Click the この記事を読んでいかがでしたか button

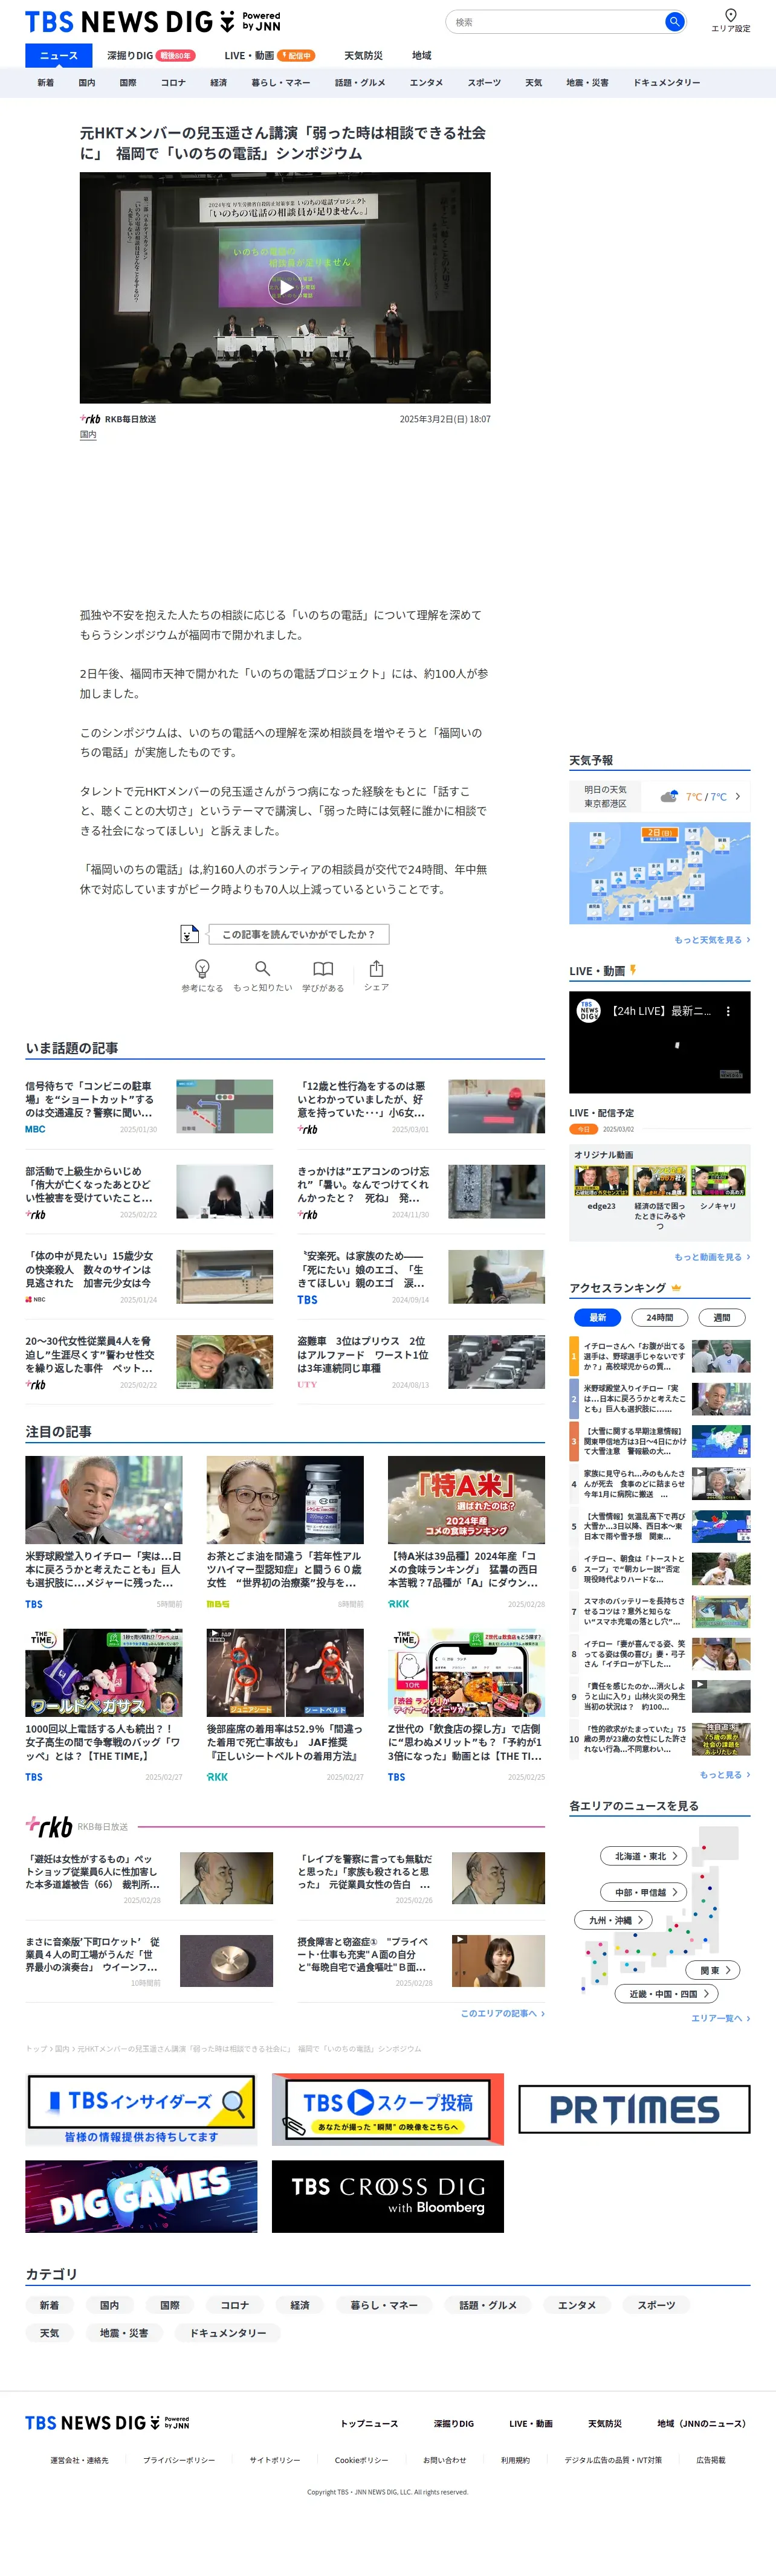pyautogui.click(x=298, y=934)
